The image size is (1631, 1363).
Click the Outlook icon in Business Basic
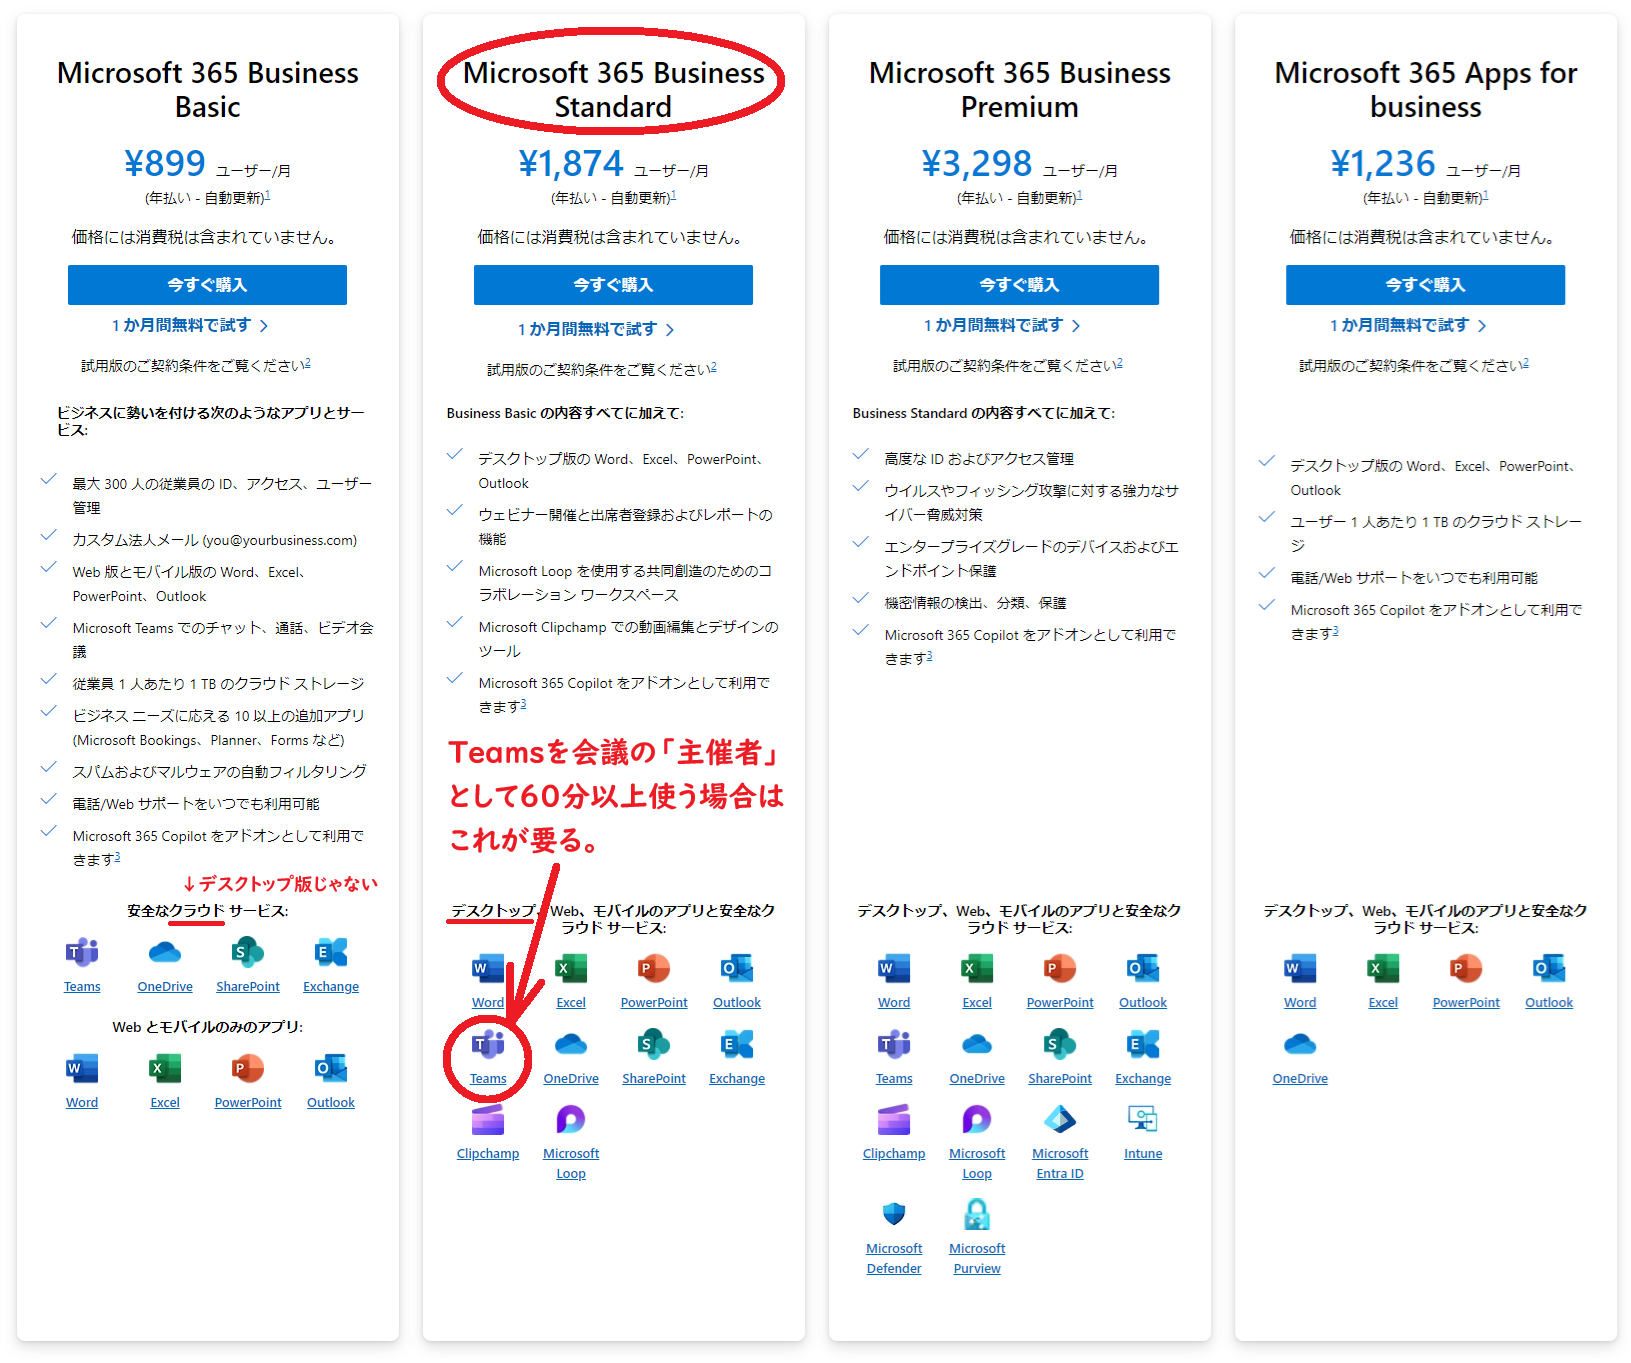[x=331, y=1069]
